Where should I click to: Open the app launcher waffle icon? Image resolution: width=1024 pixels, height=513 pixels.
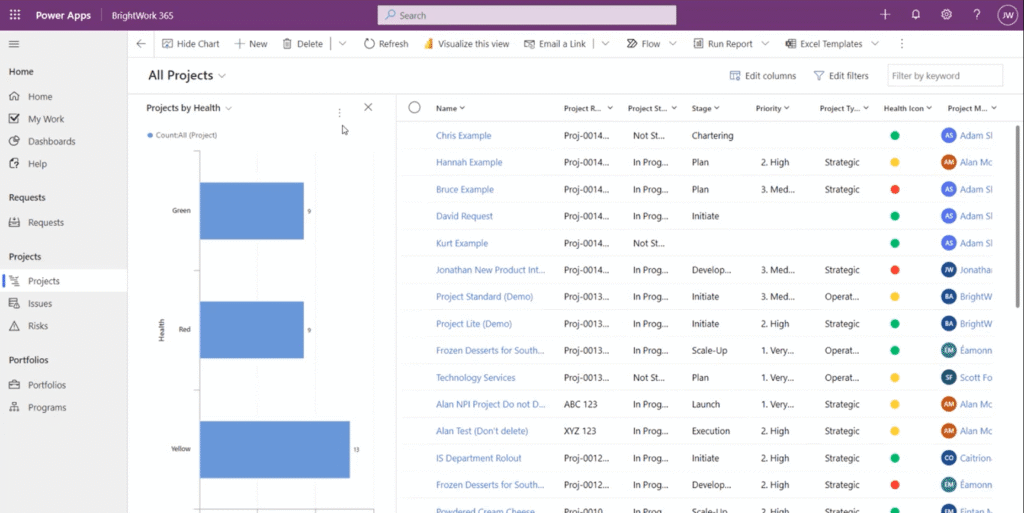coord(14,15)
